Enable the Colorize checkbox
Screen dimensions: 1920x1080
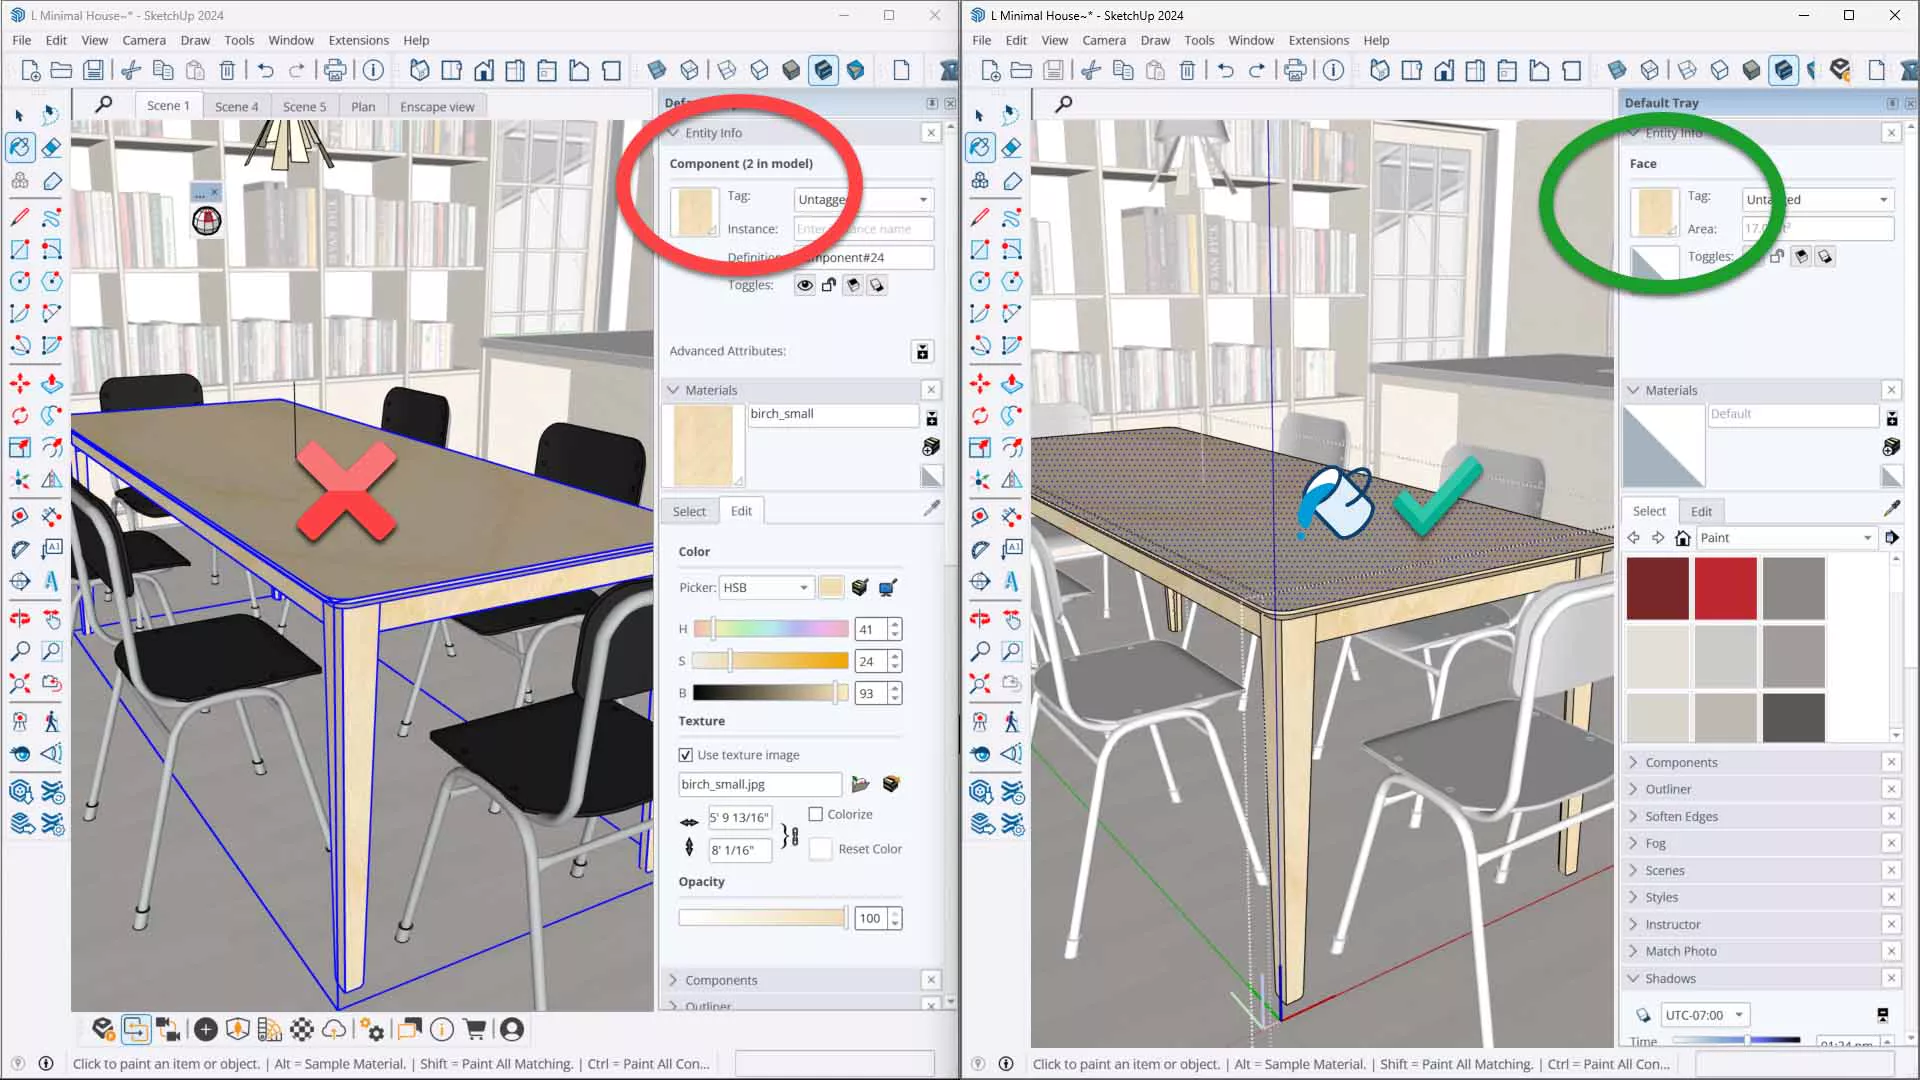816,814
